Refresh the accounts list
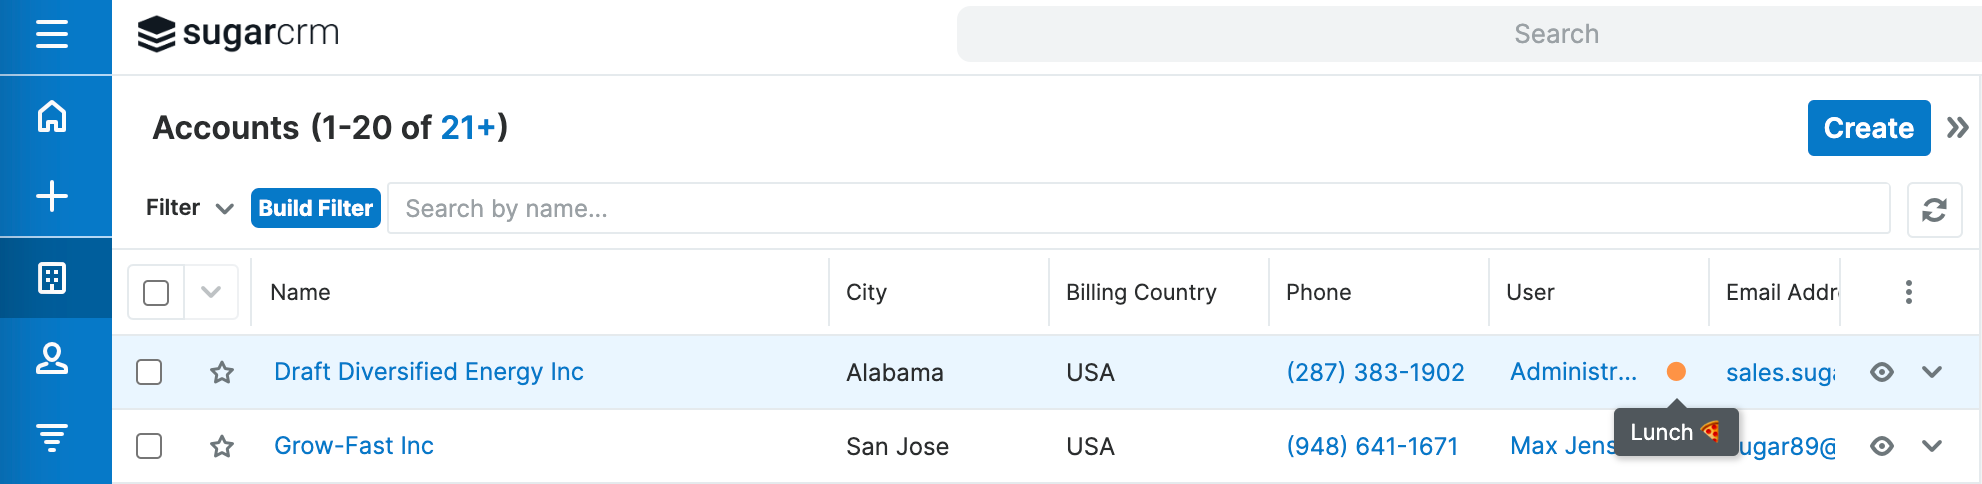The height and width of the screenshot is (484, 1982). [x=1934, y=210]
